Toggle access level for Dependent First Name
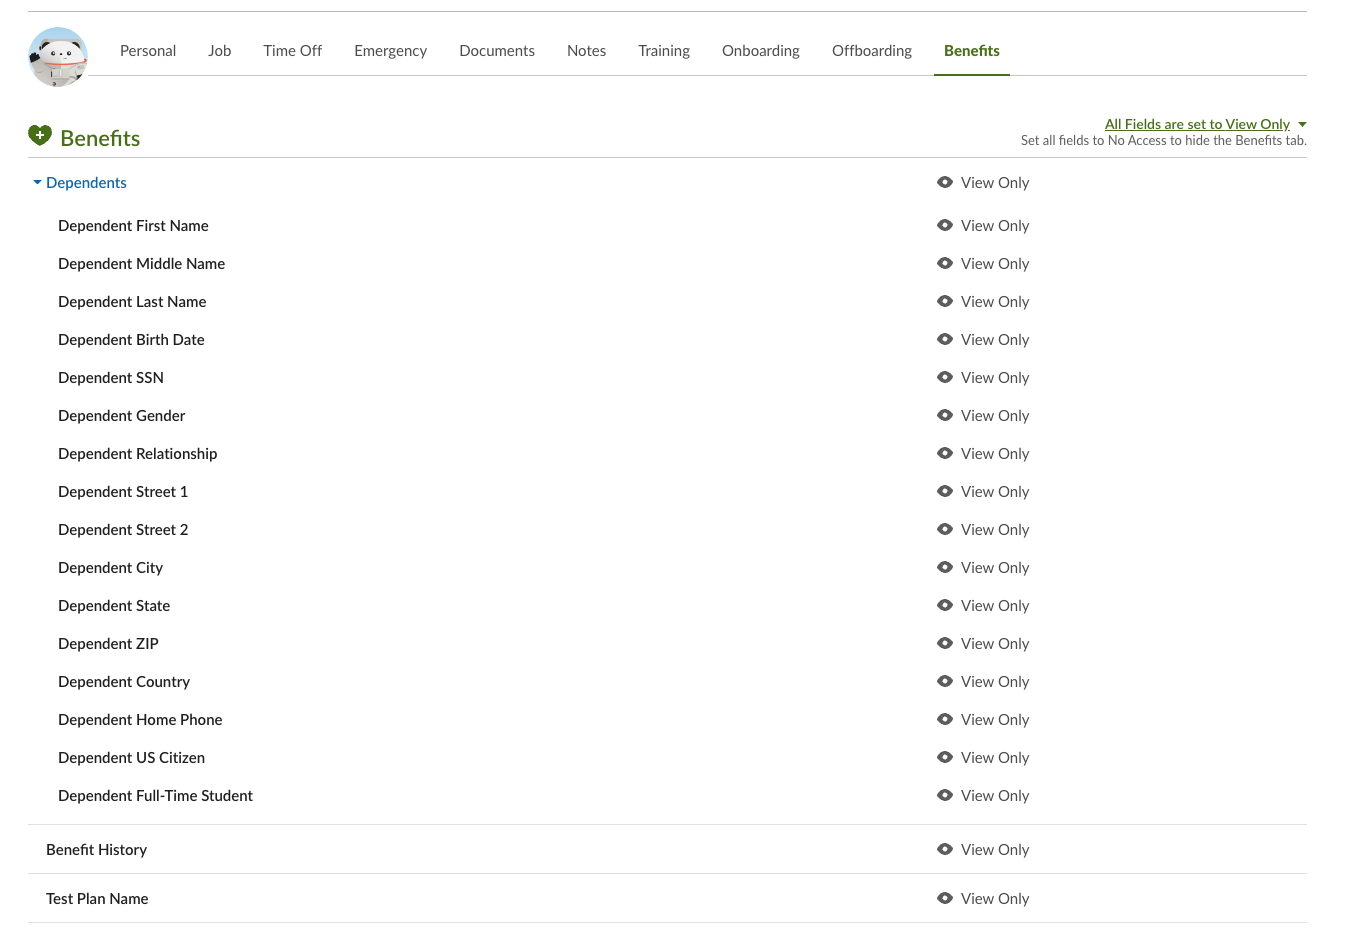Image resolution: width=1369 pixels, height=940 pixels. point(994,226)
